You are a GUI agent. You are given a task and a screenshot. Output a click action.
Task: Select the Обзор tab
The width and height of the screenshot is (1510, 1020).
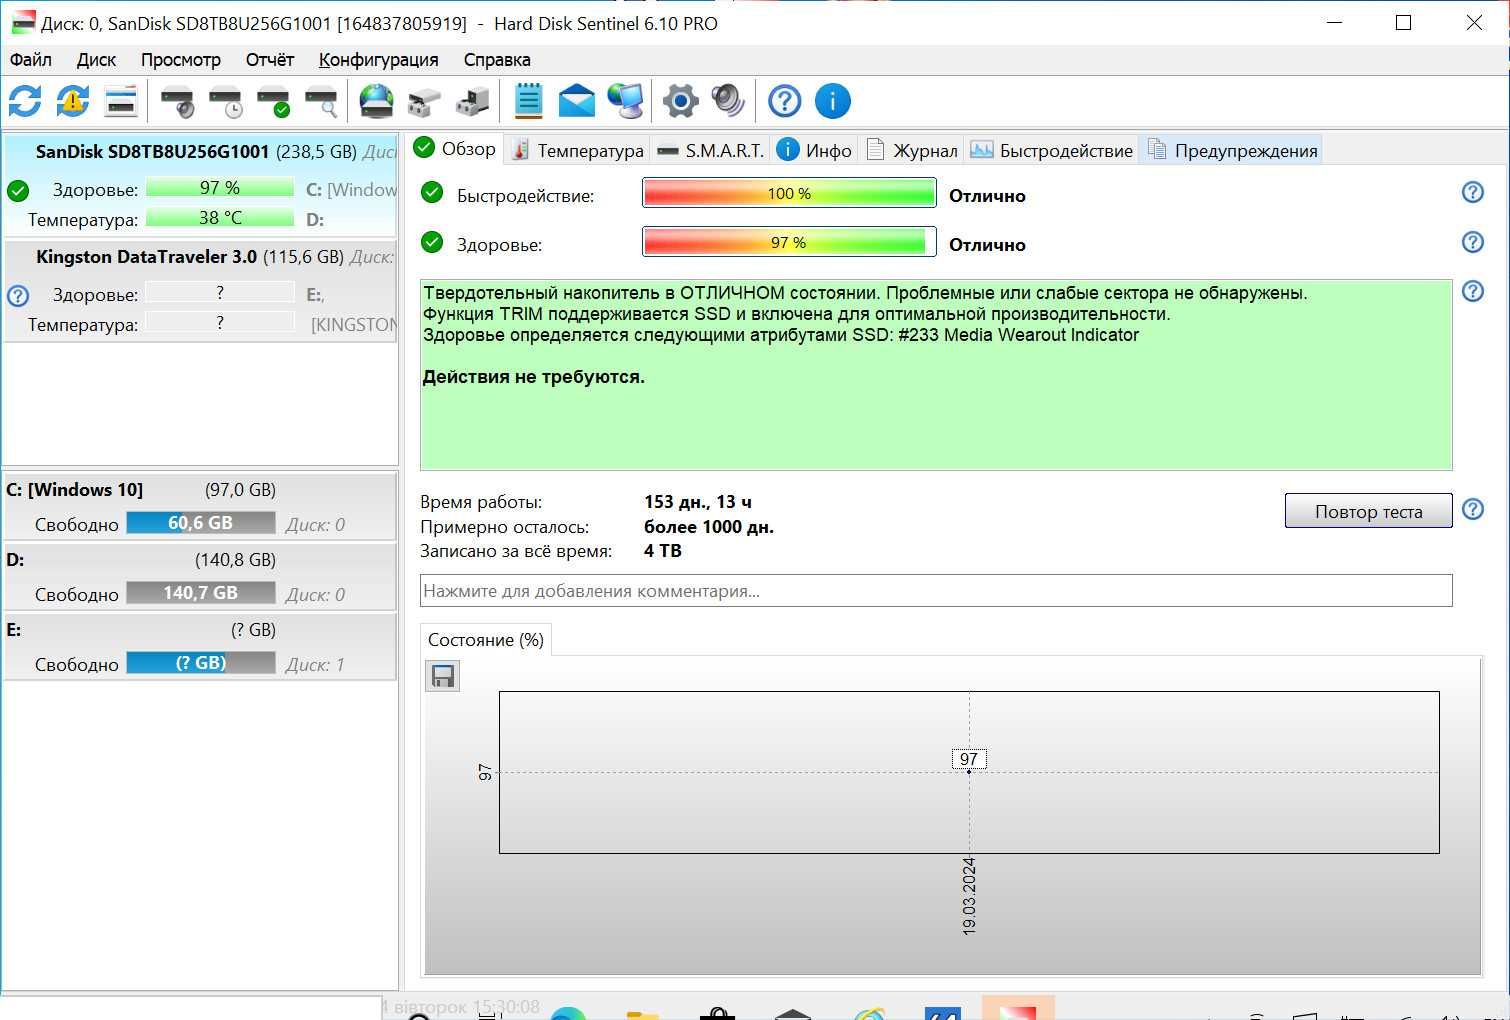coord(454,148)
